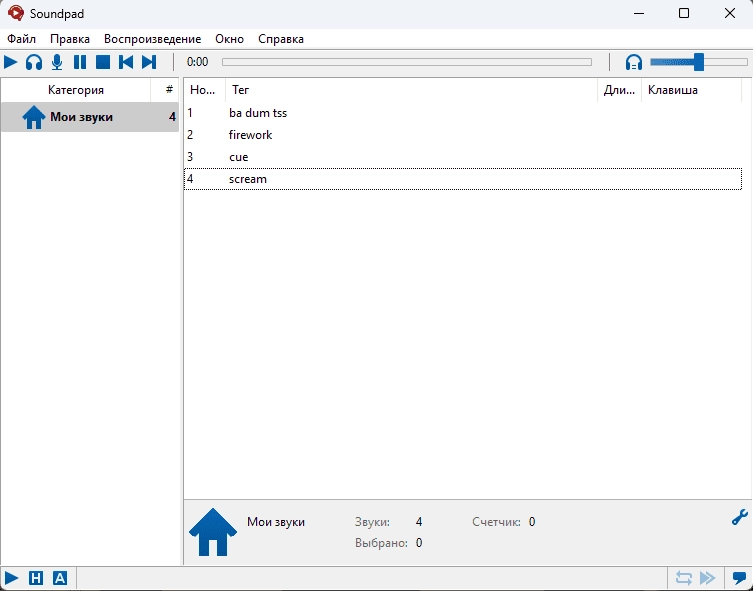Click the Счетчик: counter label
753x591 pixels.
coord(496,522)
